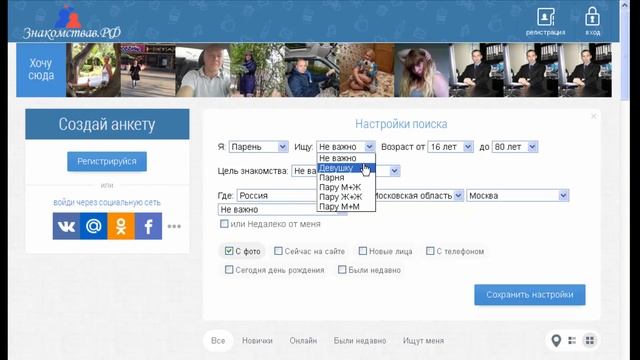Open maximum age '80 лет' dropdown

click(515, 147)
